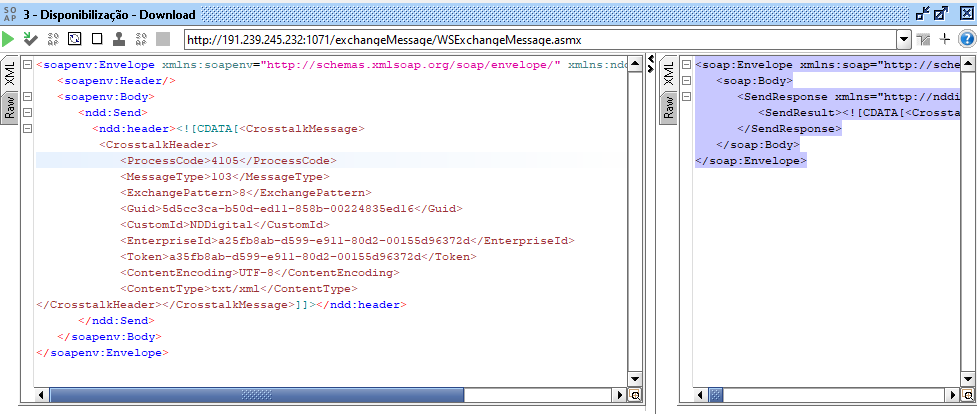The image size is (977, 414).
Task: Click the checkmark add-assertion toolbar icon
Action: [30, 39]
